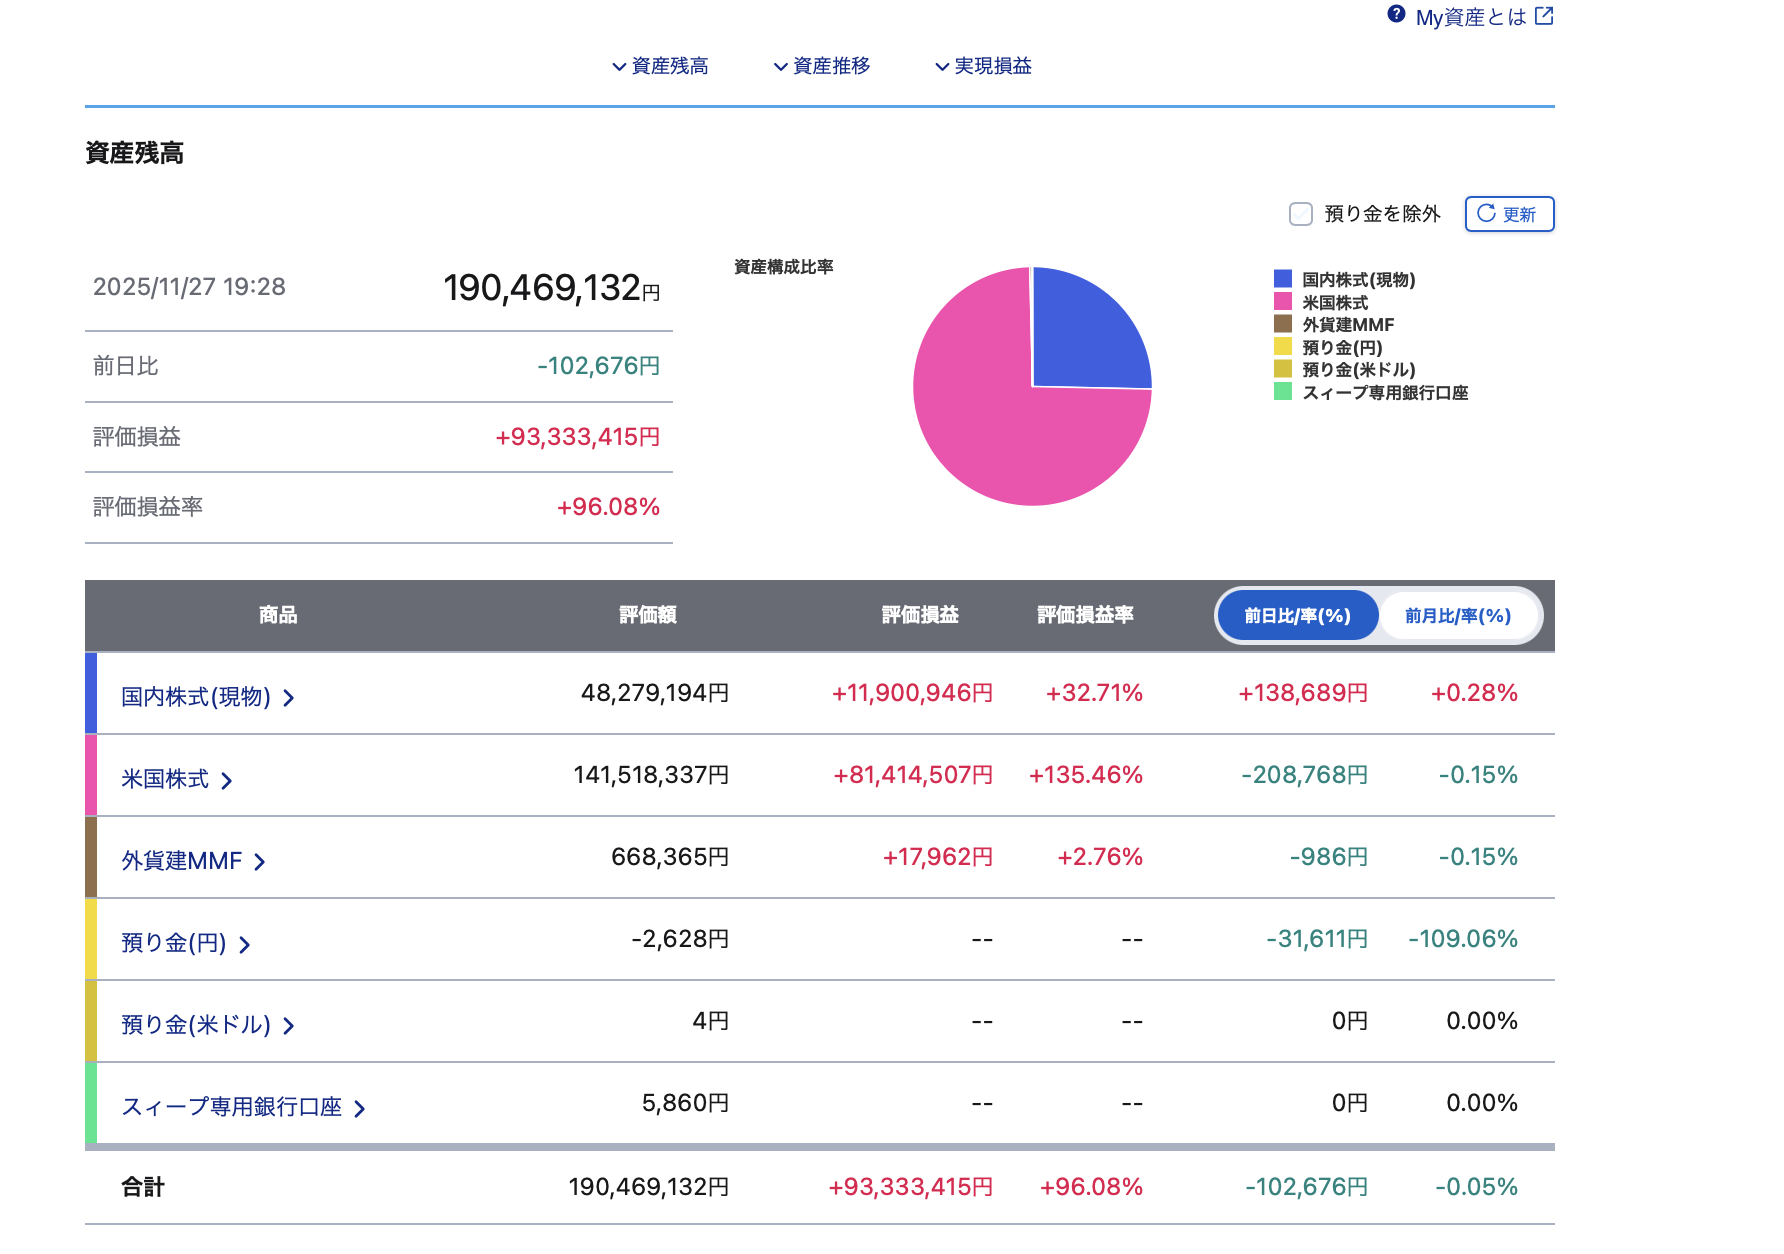
Task: Click the 評価額 column header
Action: 647,615
